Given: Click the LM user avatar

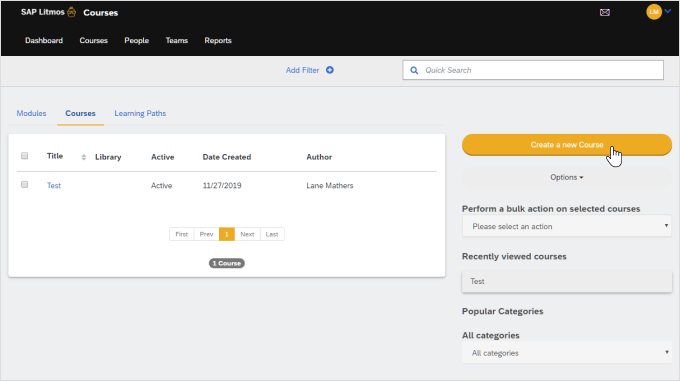Looking at the screenshot, I should (654, 12).
